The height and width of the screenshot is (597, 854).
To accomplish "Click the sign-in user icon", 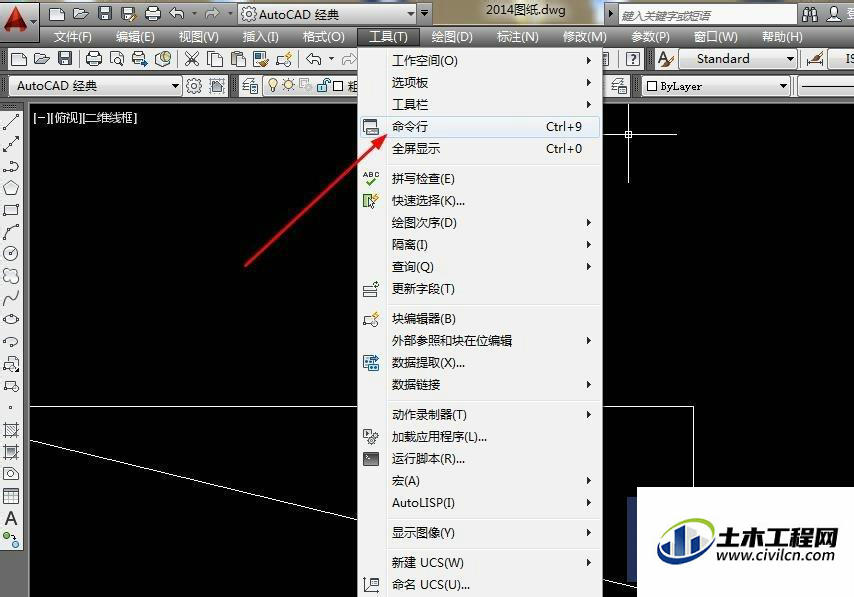I will click(x=833, y=14).
